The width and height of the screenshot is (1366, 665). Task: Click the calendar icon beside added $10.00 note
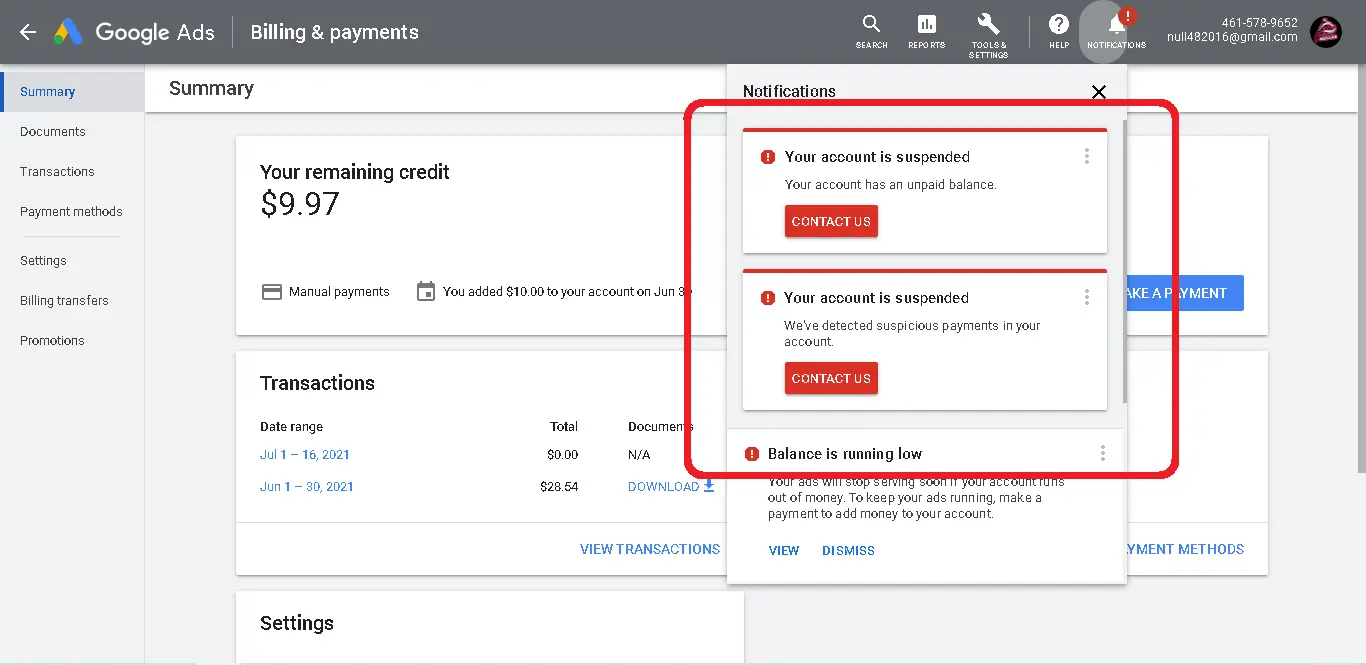click(426, 292)
